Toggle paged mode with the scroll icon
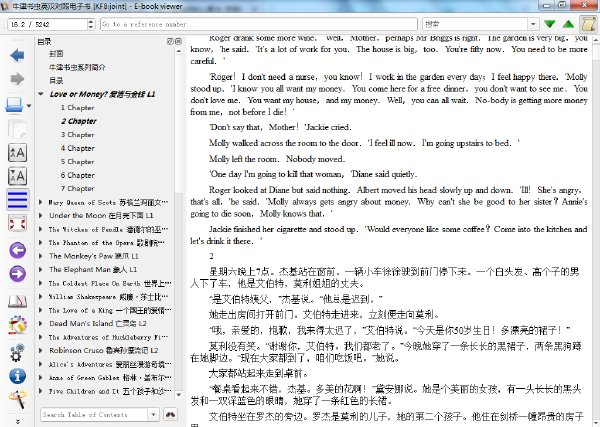The image size is (600, 427). (589, 24)
